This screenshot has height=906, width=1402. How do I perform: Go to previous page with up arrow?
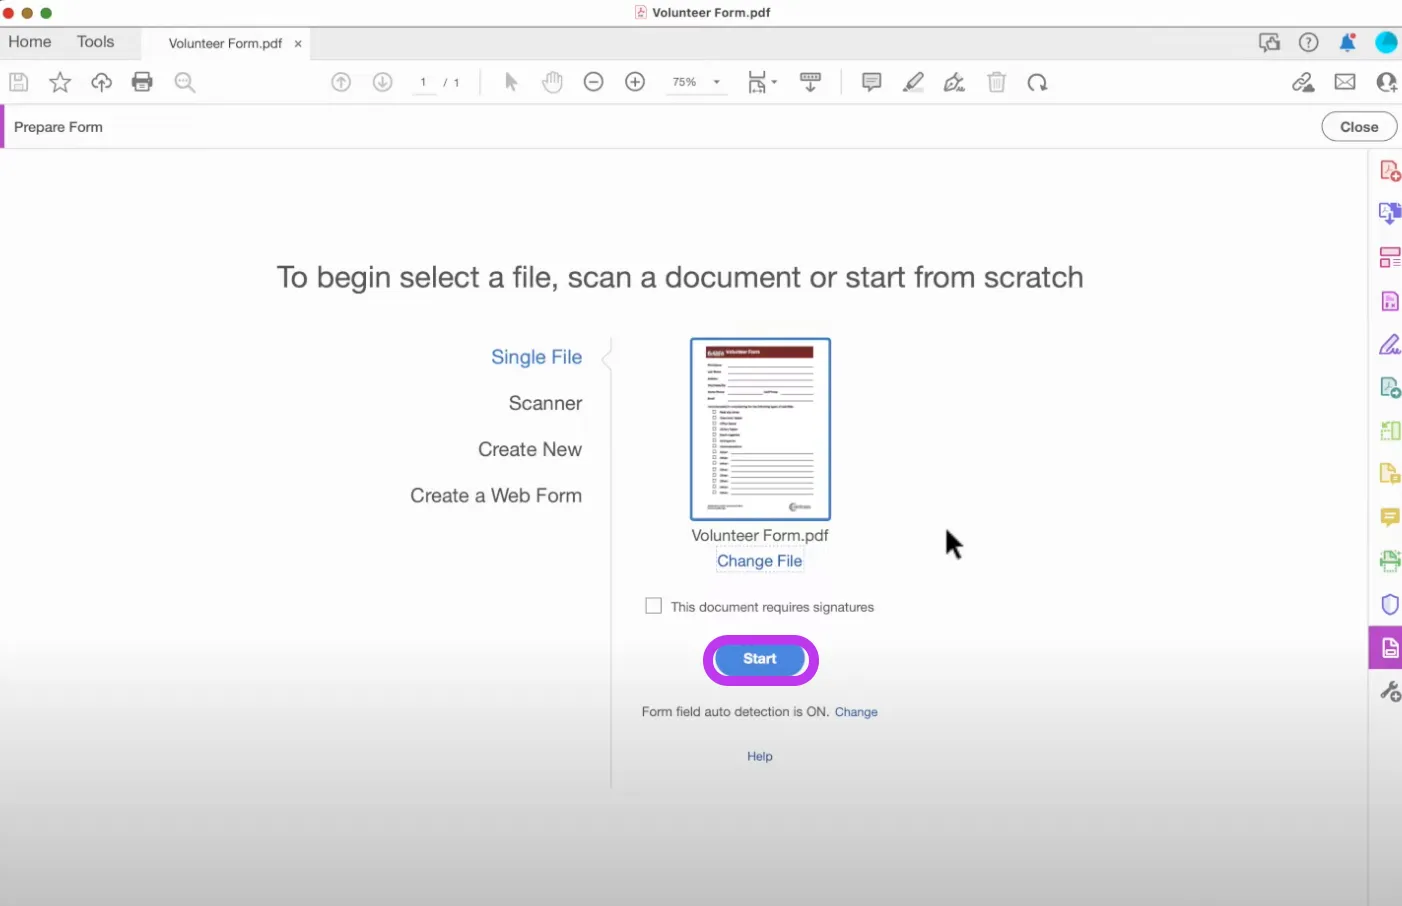tap(341, 82)
